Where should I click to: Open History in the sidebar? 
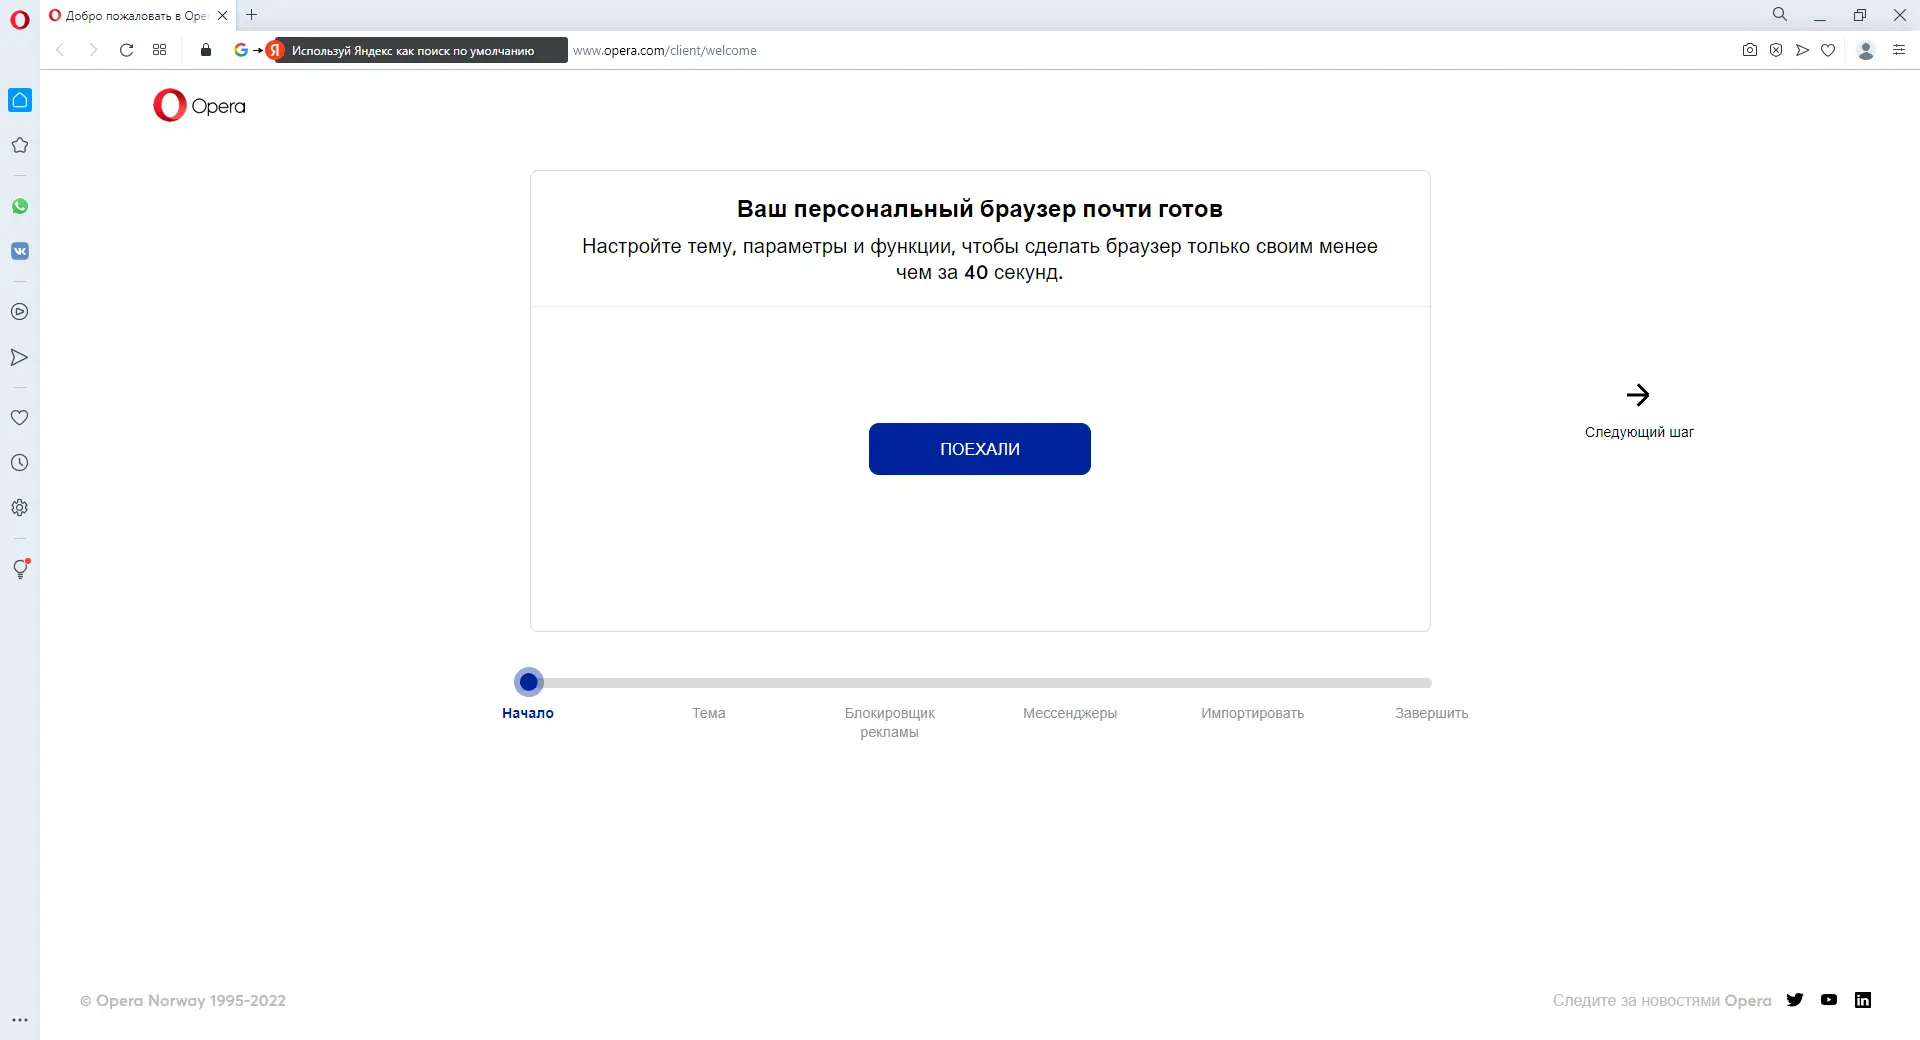pyautogui.click(x=20, y=463)
